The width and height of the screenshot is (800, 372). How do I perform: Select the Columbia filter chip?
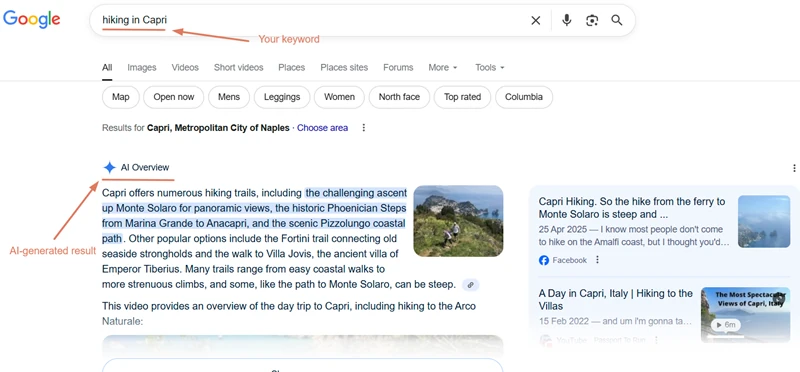pyautogui.click(x=523, y=97)
